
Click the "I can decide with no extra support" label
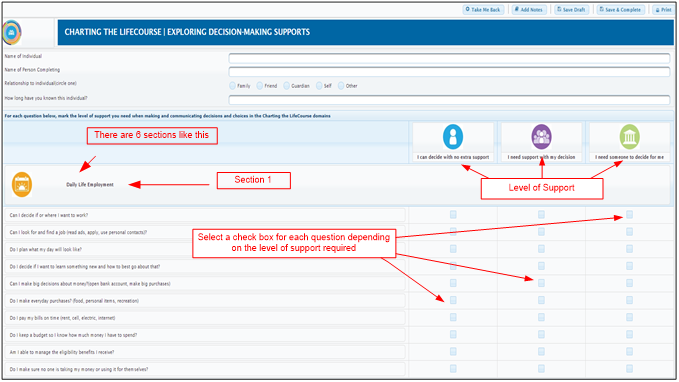[453, 157]
